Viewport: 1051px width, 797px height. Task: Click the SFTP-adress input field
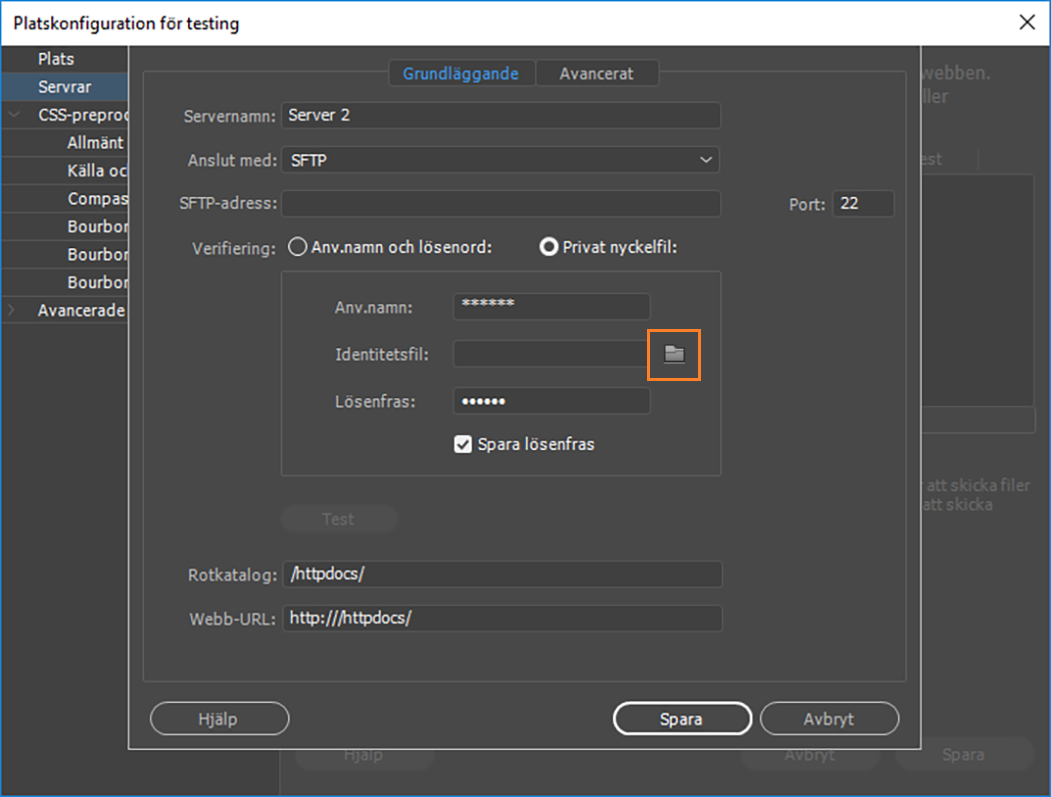[x=500, y=204]
